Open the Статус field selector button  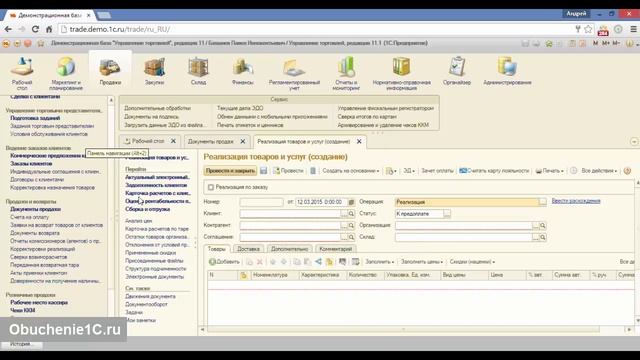coord(447,213)
